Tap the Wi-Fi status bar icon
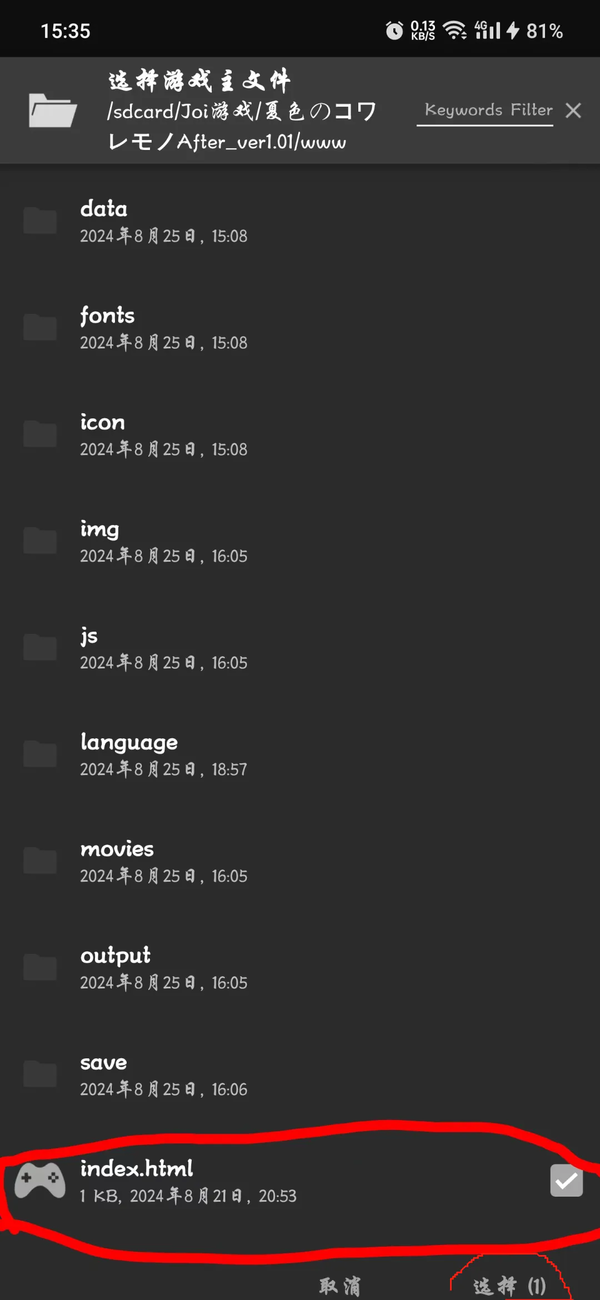600x1300 pixels. pos(456,31)
